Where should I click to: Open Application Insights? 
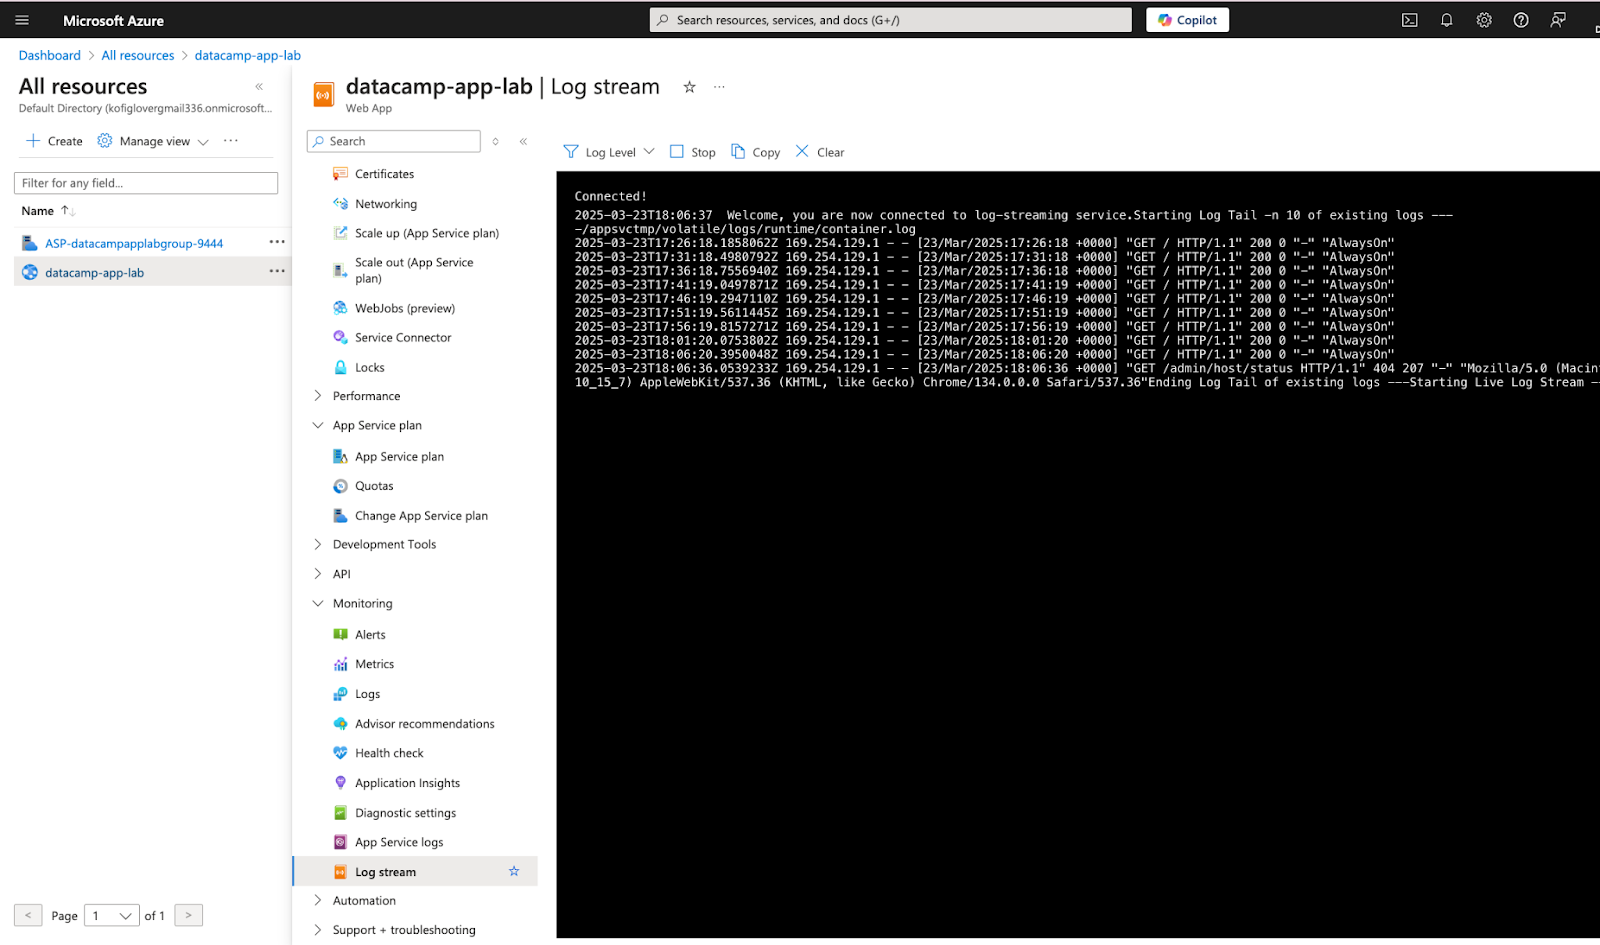(407, 783)
